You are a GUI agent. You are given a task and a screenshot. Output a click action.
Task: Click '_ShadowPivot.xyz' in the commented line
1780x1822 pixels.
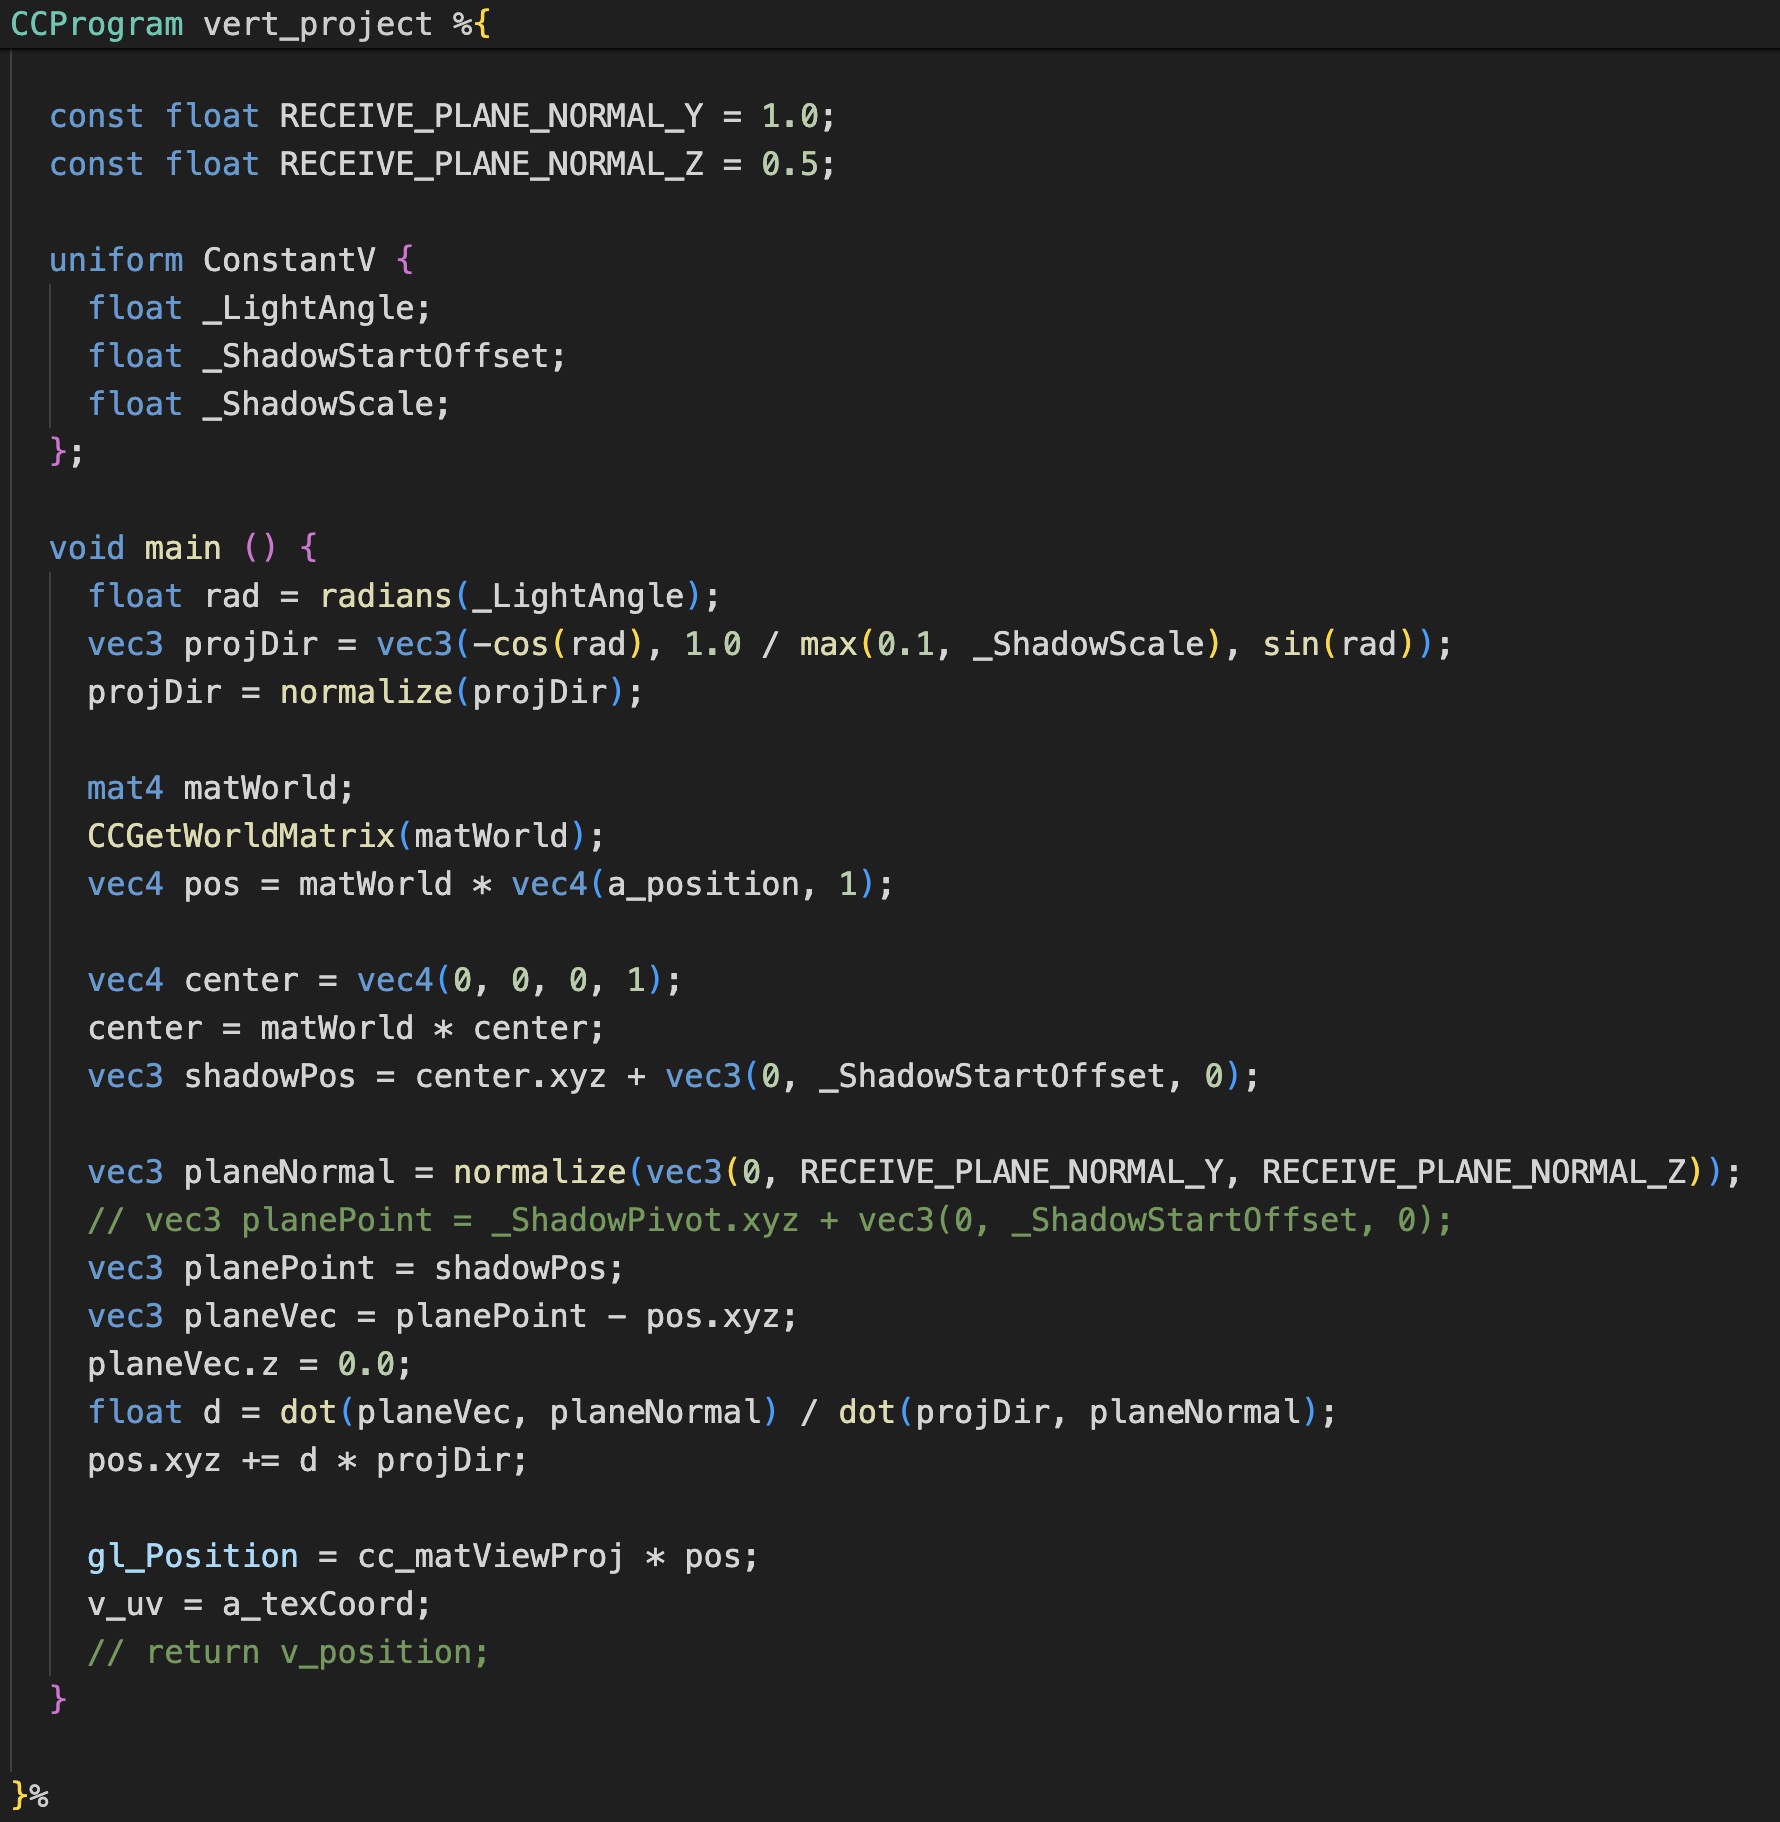coord(645,1220)
